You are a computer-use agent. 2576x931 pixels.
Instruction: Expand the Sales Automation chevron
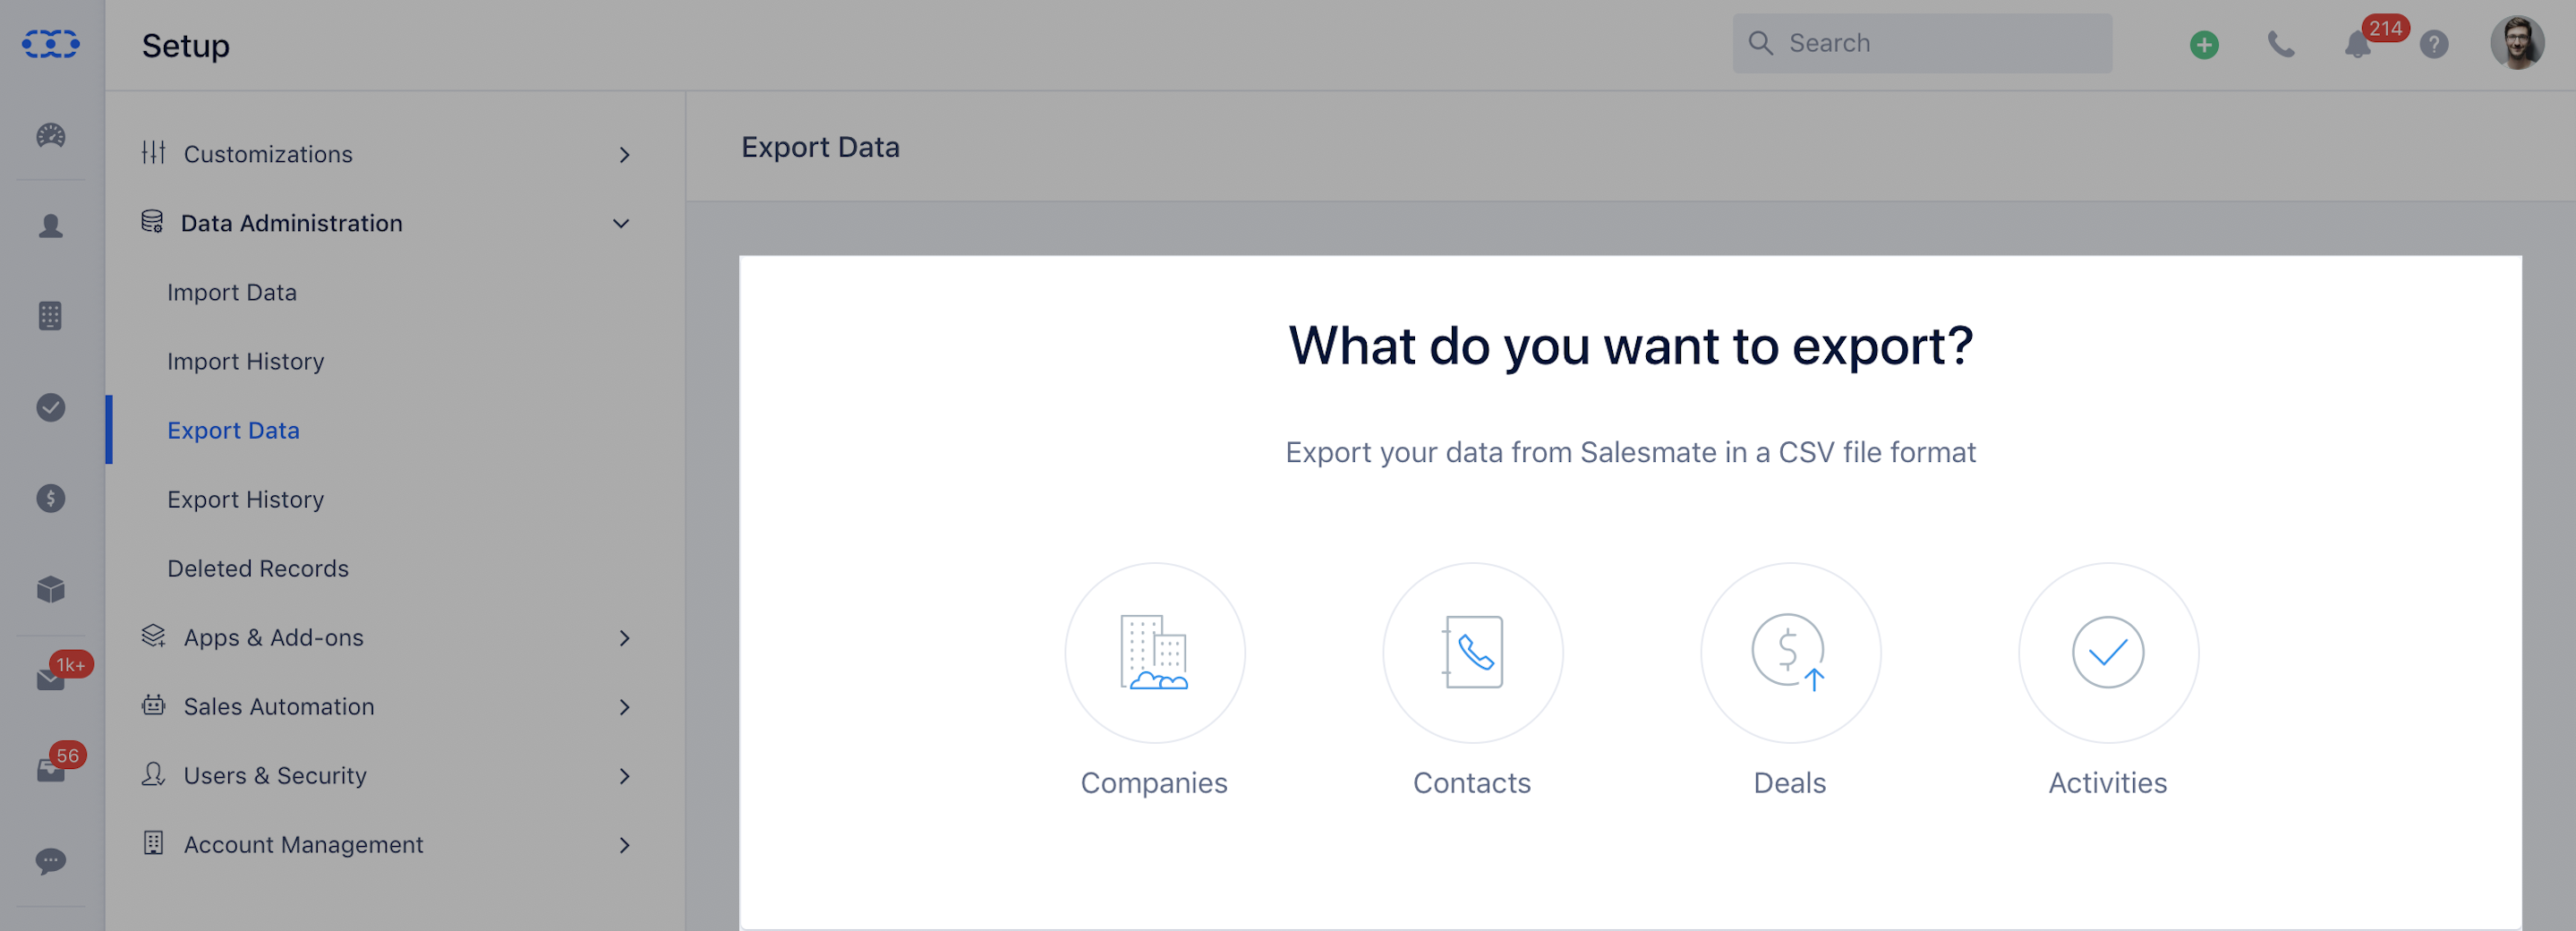point(624,707)
